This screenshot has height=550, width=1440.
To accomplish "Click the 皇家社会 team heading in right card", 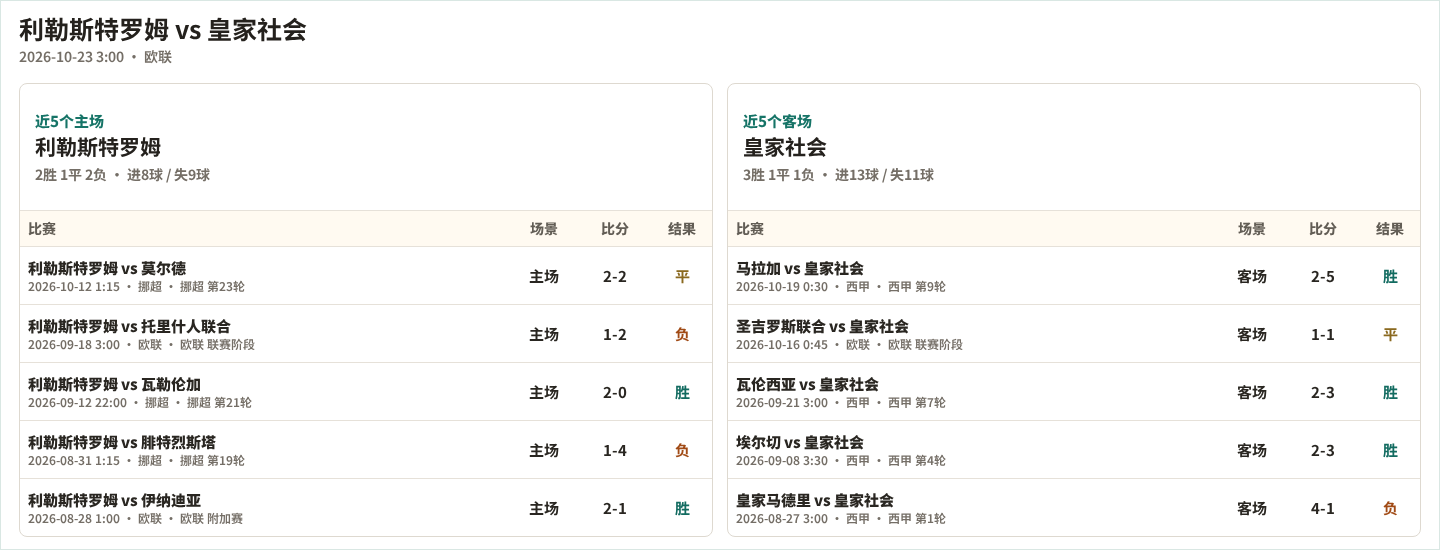I will click(x=785, y=147).
